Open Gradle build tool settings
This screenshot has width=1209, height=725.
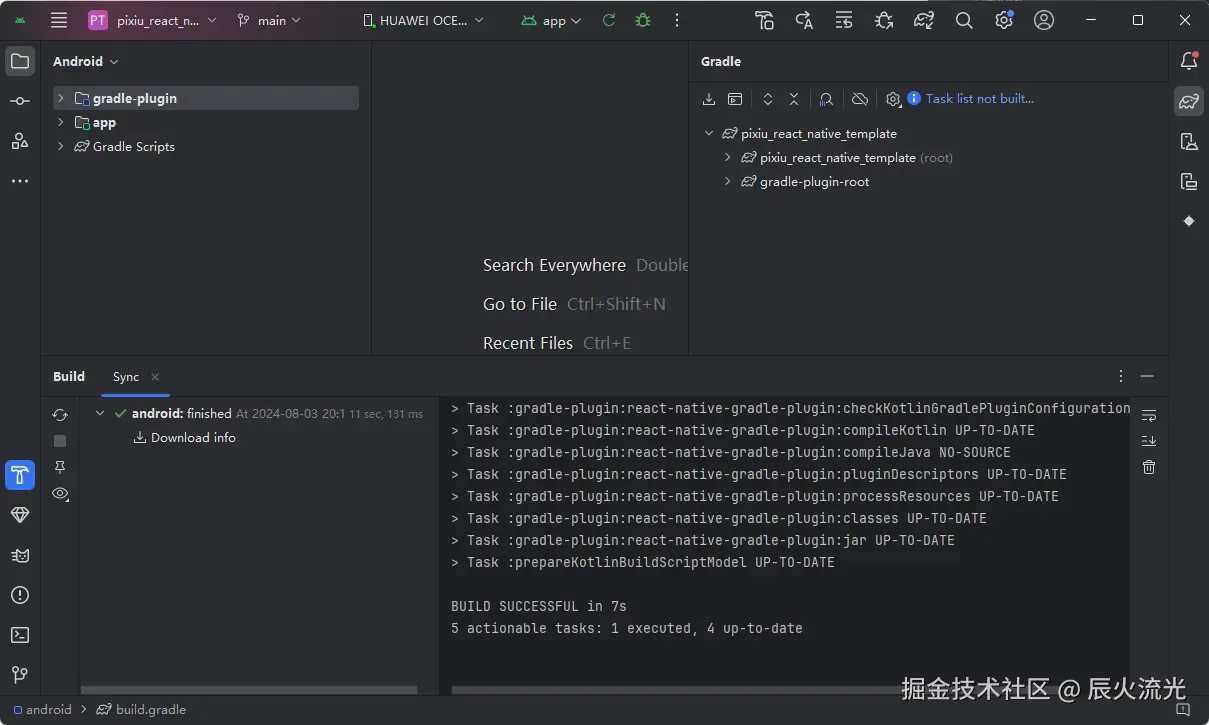pos(893,99)
